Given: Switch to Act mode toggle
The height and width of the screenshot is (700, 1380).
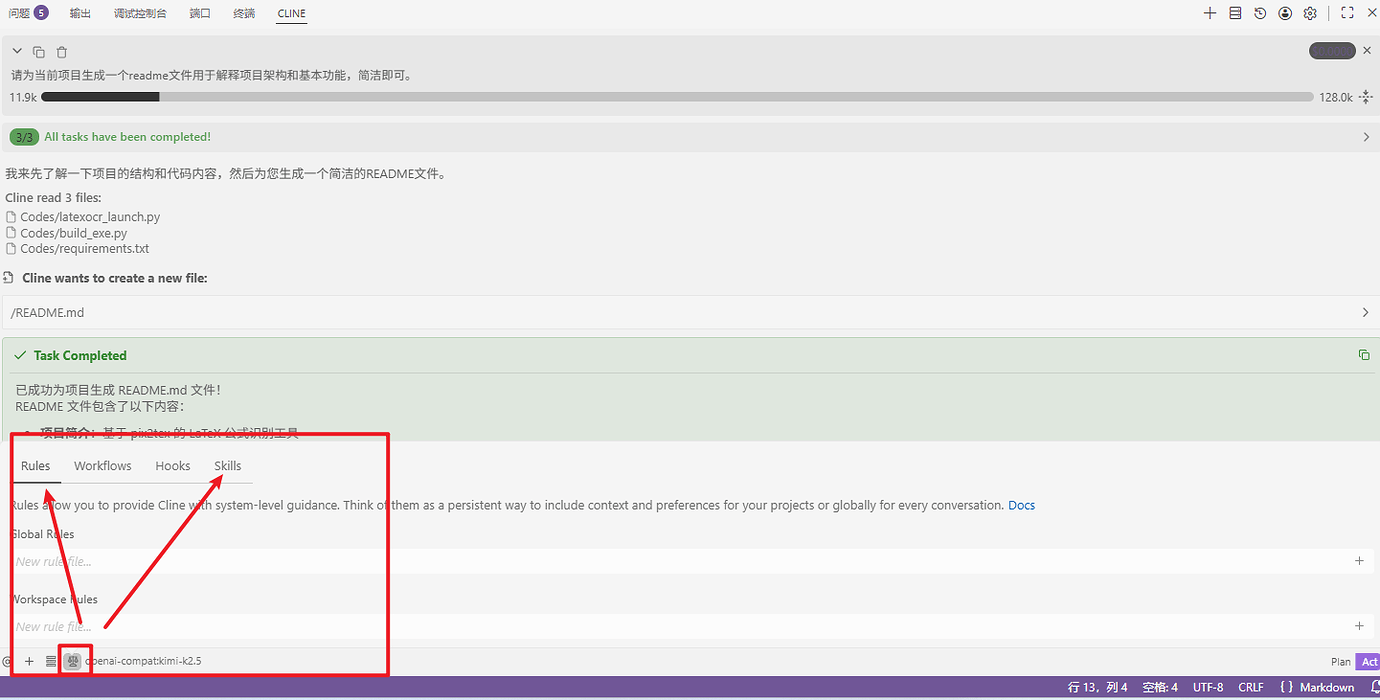Looking at the screenshot, I should 1369,662.
